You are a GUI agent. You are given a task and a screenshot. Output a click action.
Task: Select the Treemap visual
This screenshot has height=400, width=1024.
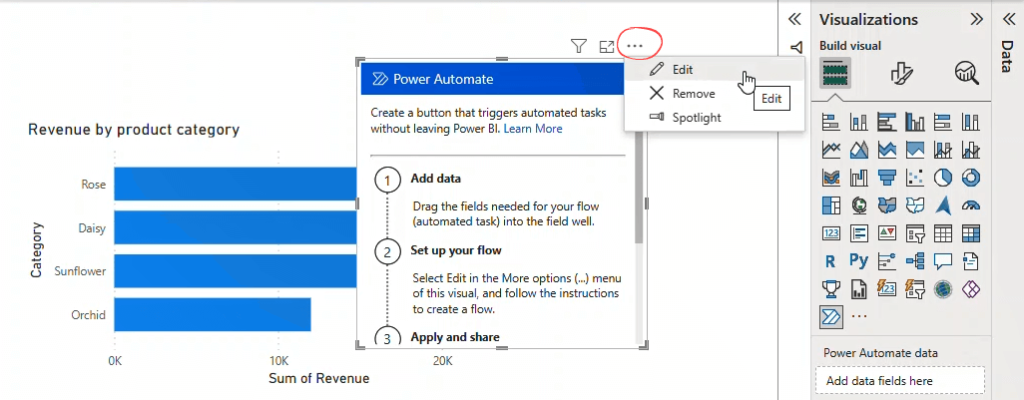(831, 205)
